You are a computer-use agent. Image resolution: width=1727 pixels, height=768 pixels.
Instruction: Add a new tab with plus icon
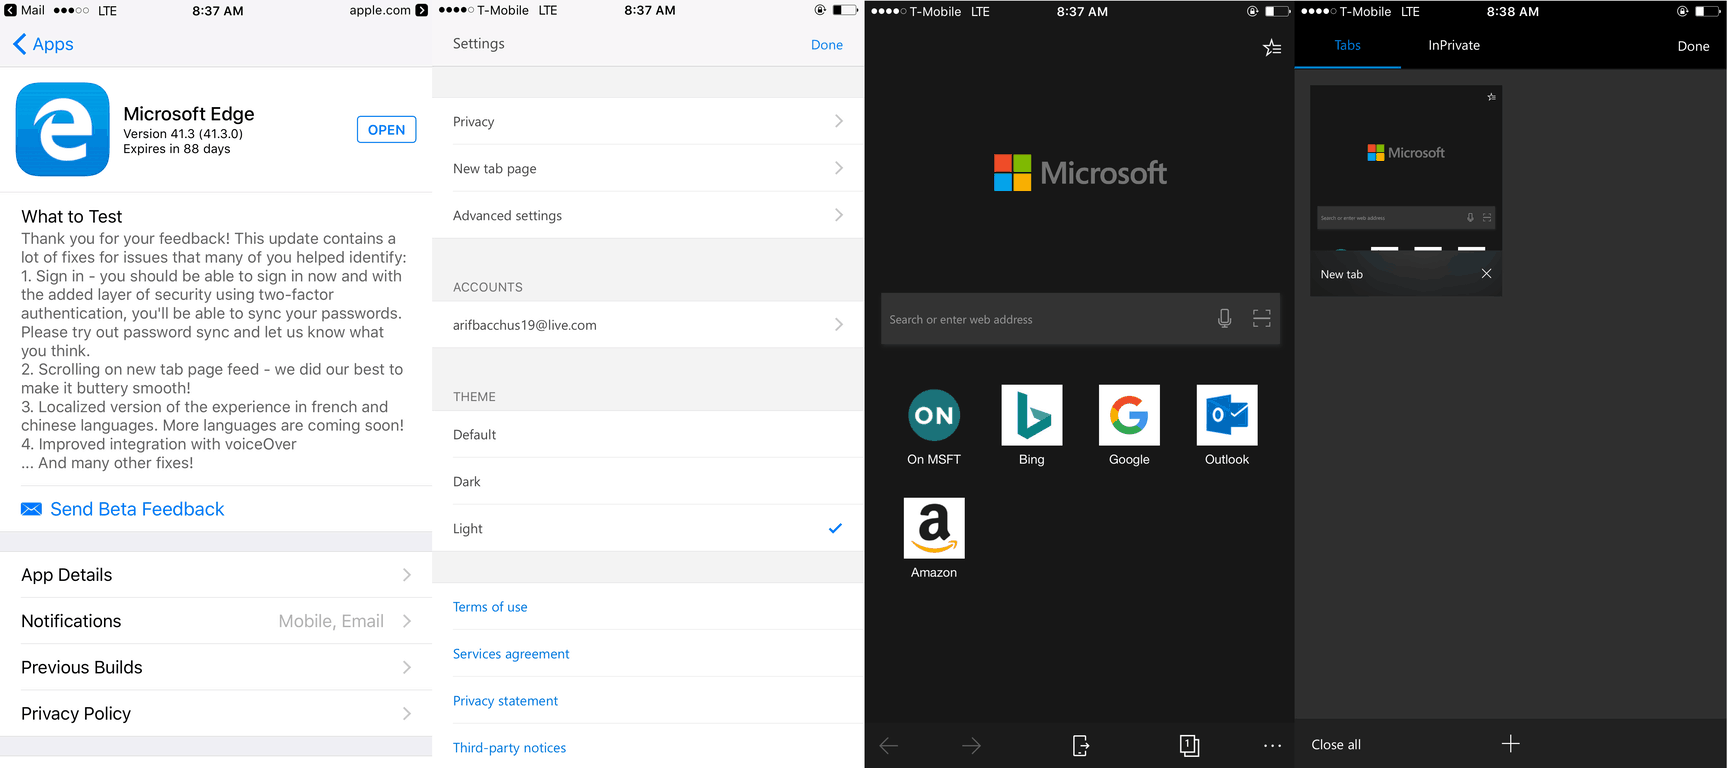(1510, 744)
